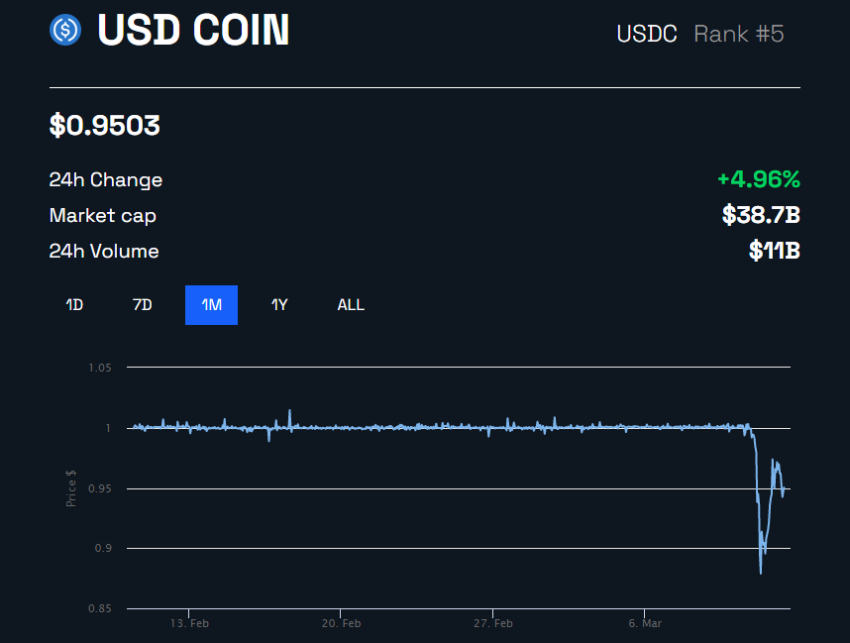Click the 27. Feb date label
Viewport: 850px width, 643px height.
tap(493, 623)
